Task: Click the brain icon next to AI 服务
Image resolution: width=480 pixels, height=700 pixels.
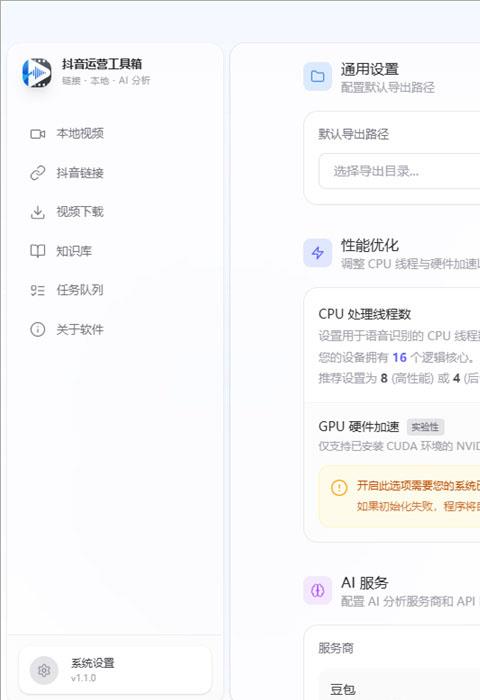Action: pos(317,590)
